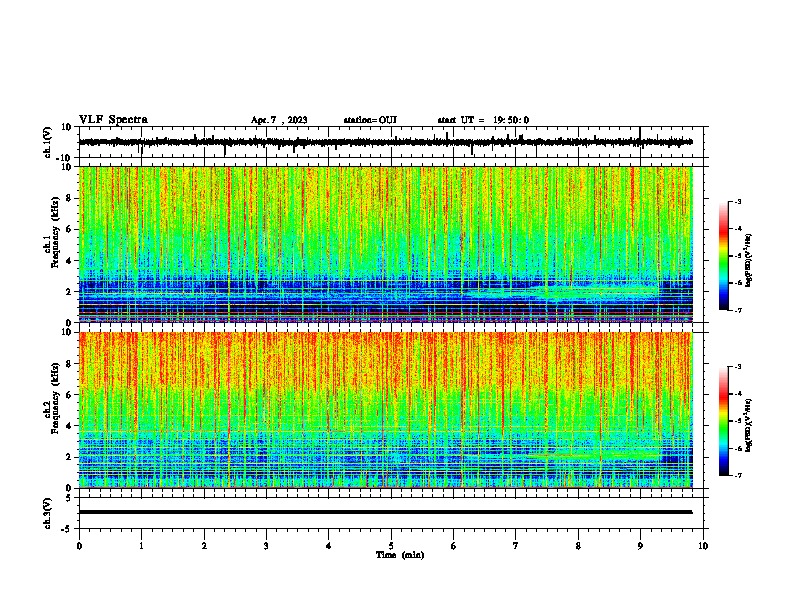
Task: Click the ch.1 spectrogram color scale bar
Action: (x=723, y=256)
